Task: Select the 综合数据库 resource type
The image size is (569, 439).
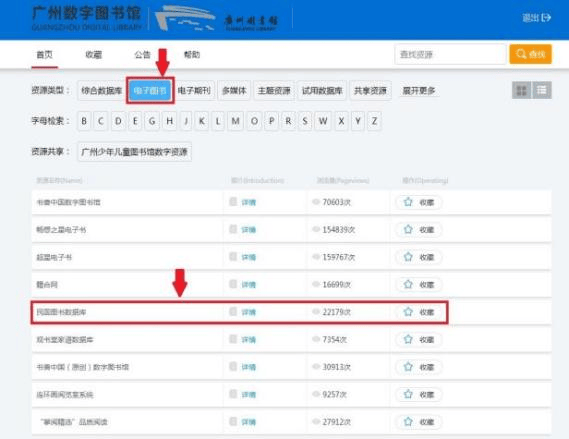Action: [x=102, y=90]
